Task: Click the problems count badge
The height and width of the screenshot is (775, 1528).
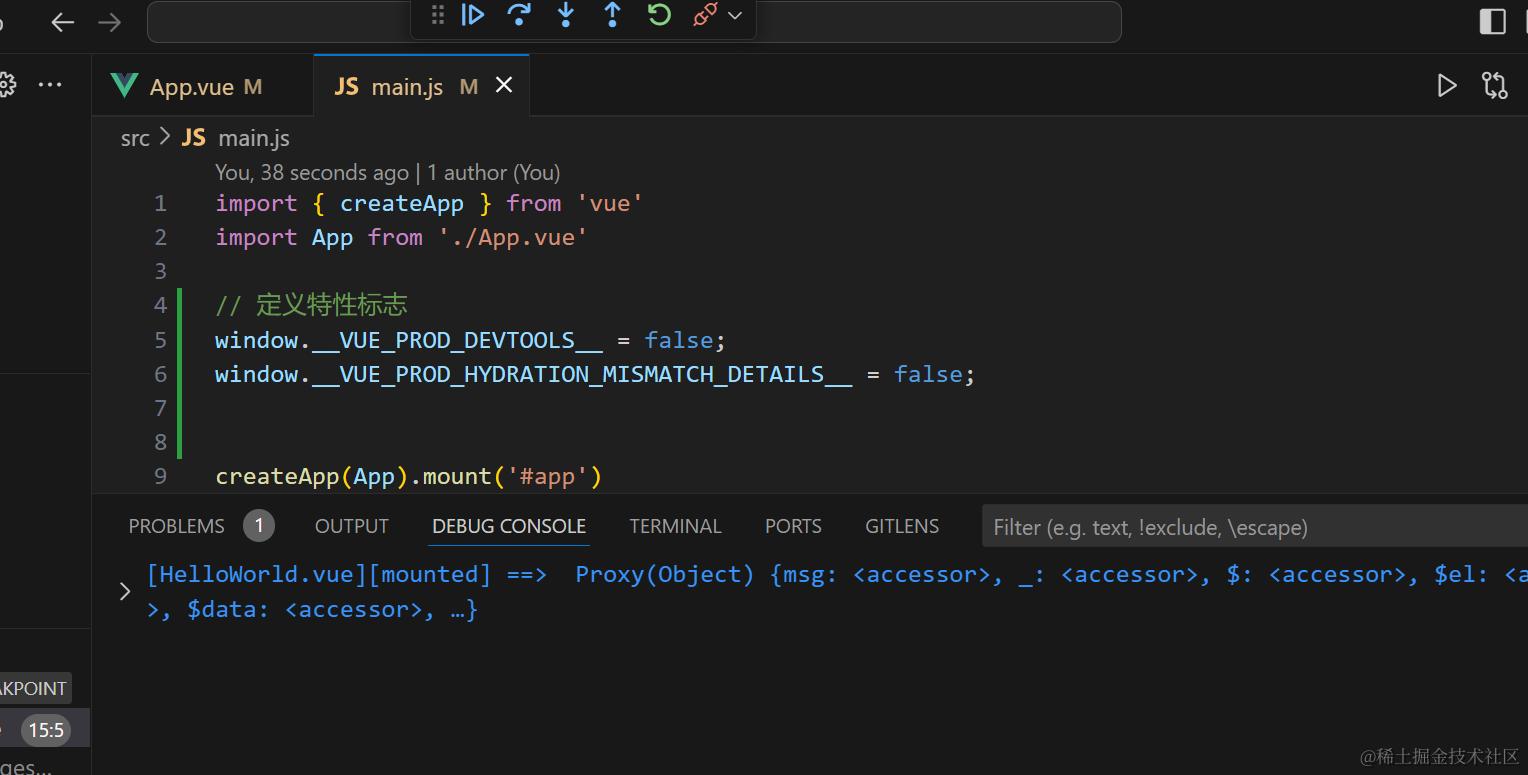Action: (258, 526)
